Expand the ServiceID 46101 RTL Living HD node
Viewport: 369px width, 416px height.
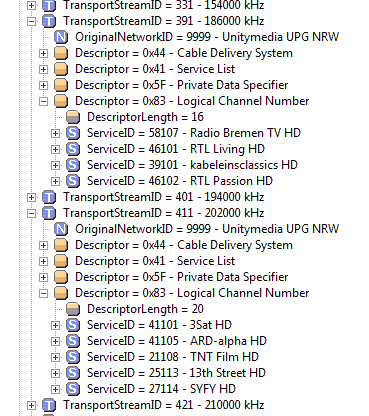[55, 149]
